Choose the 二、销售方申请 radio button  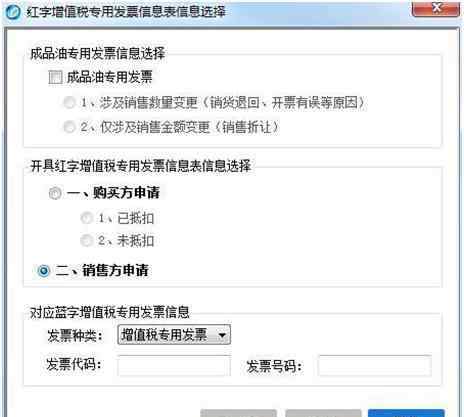44,271
